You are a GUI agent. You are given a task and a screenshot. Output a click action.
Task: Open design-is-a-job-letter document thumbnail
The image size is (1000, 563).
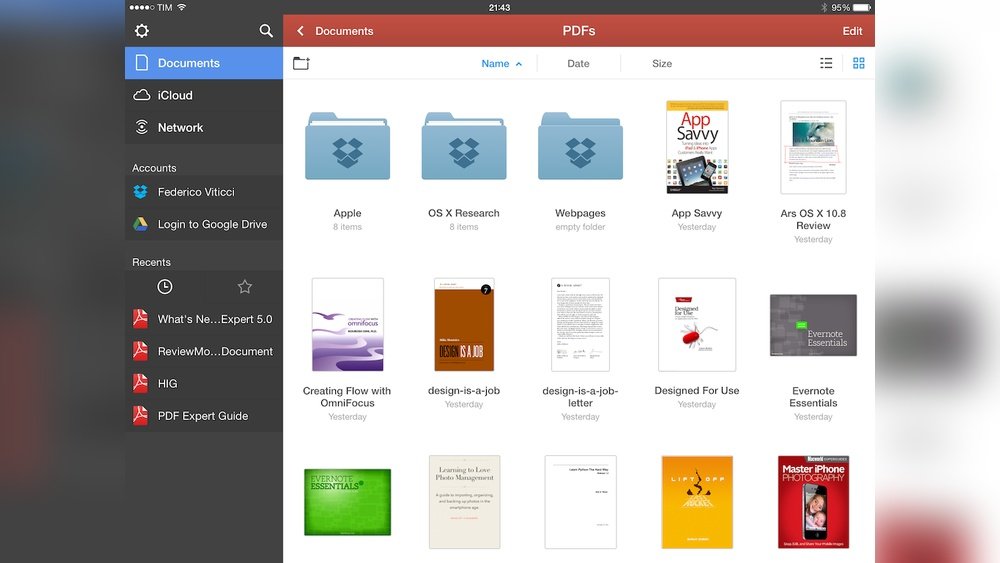pos(580,325)
